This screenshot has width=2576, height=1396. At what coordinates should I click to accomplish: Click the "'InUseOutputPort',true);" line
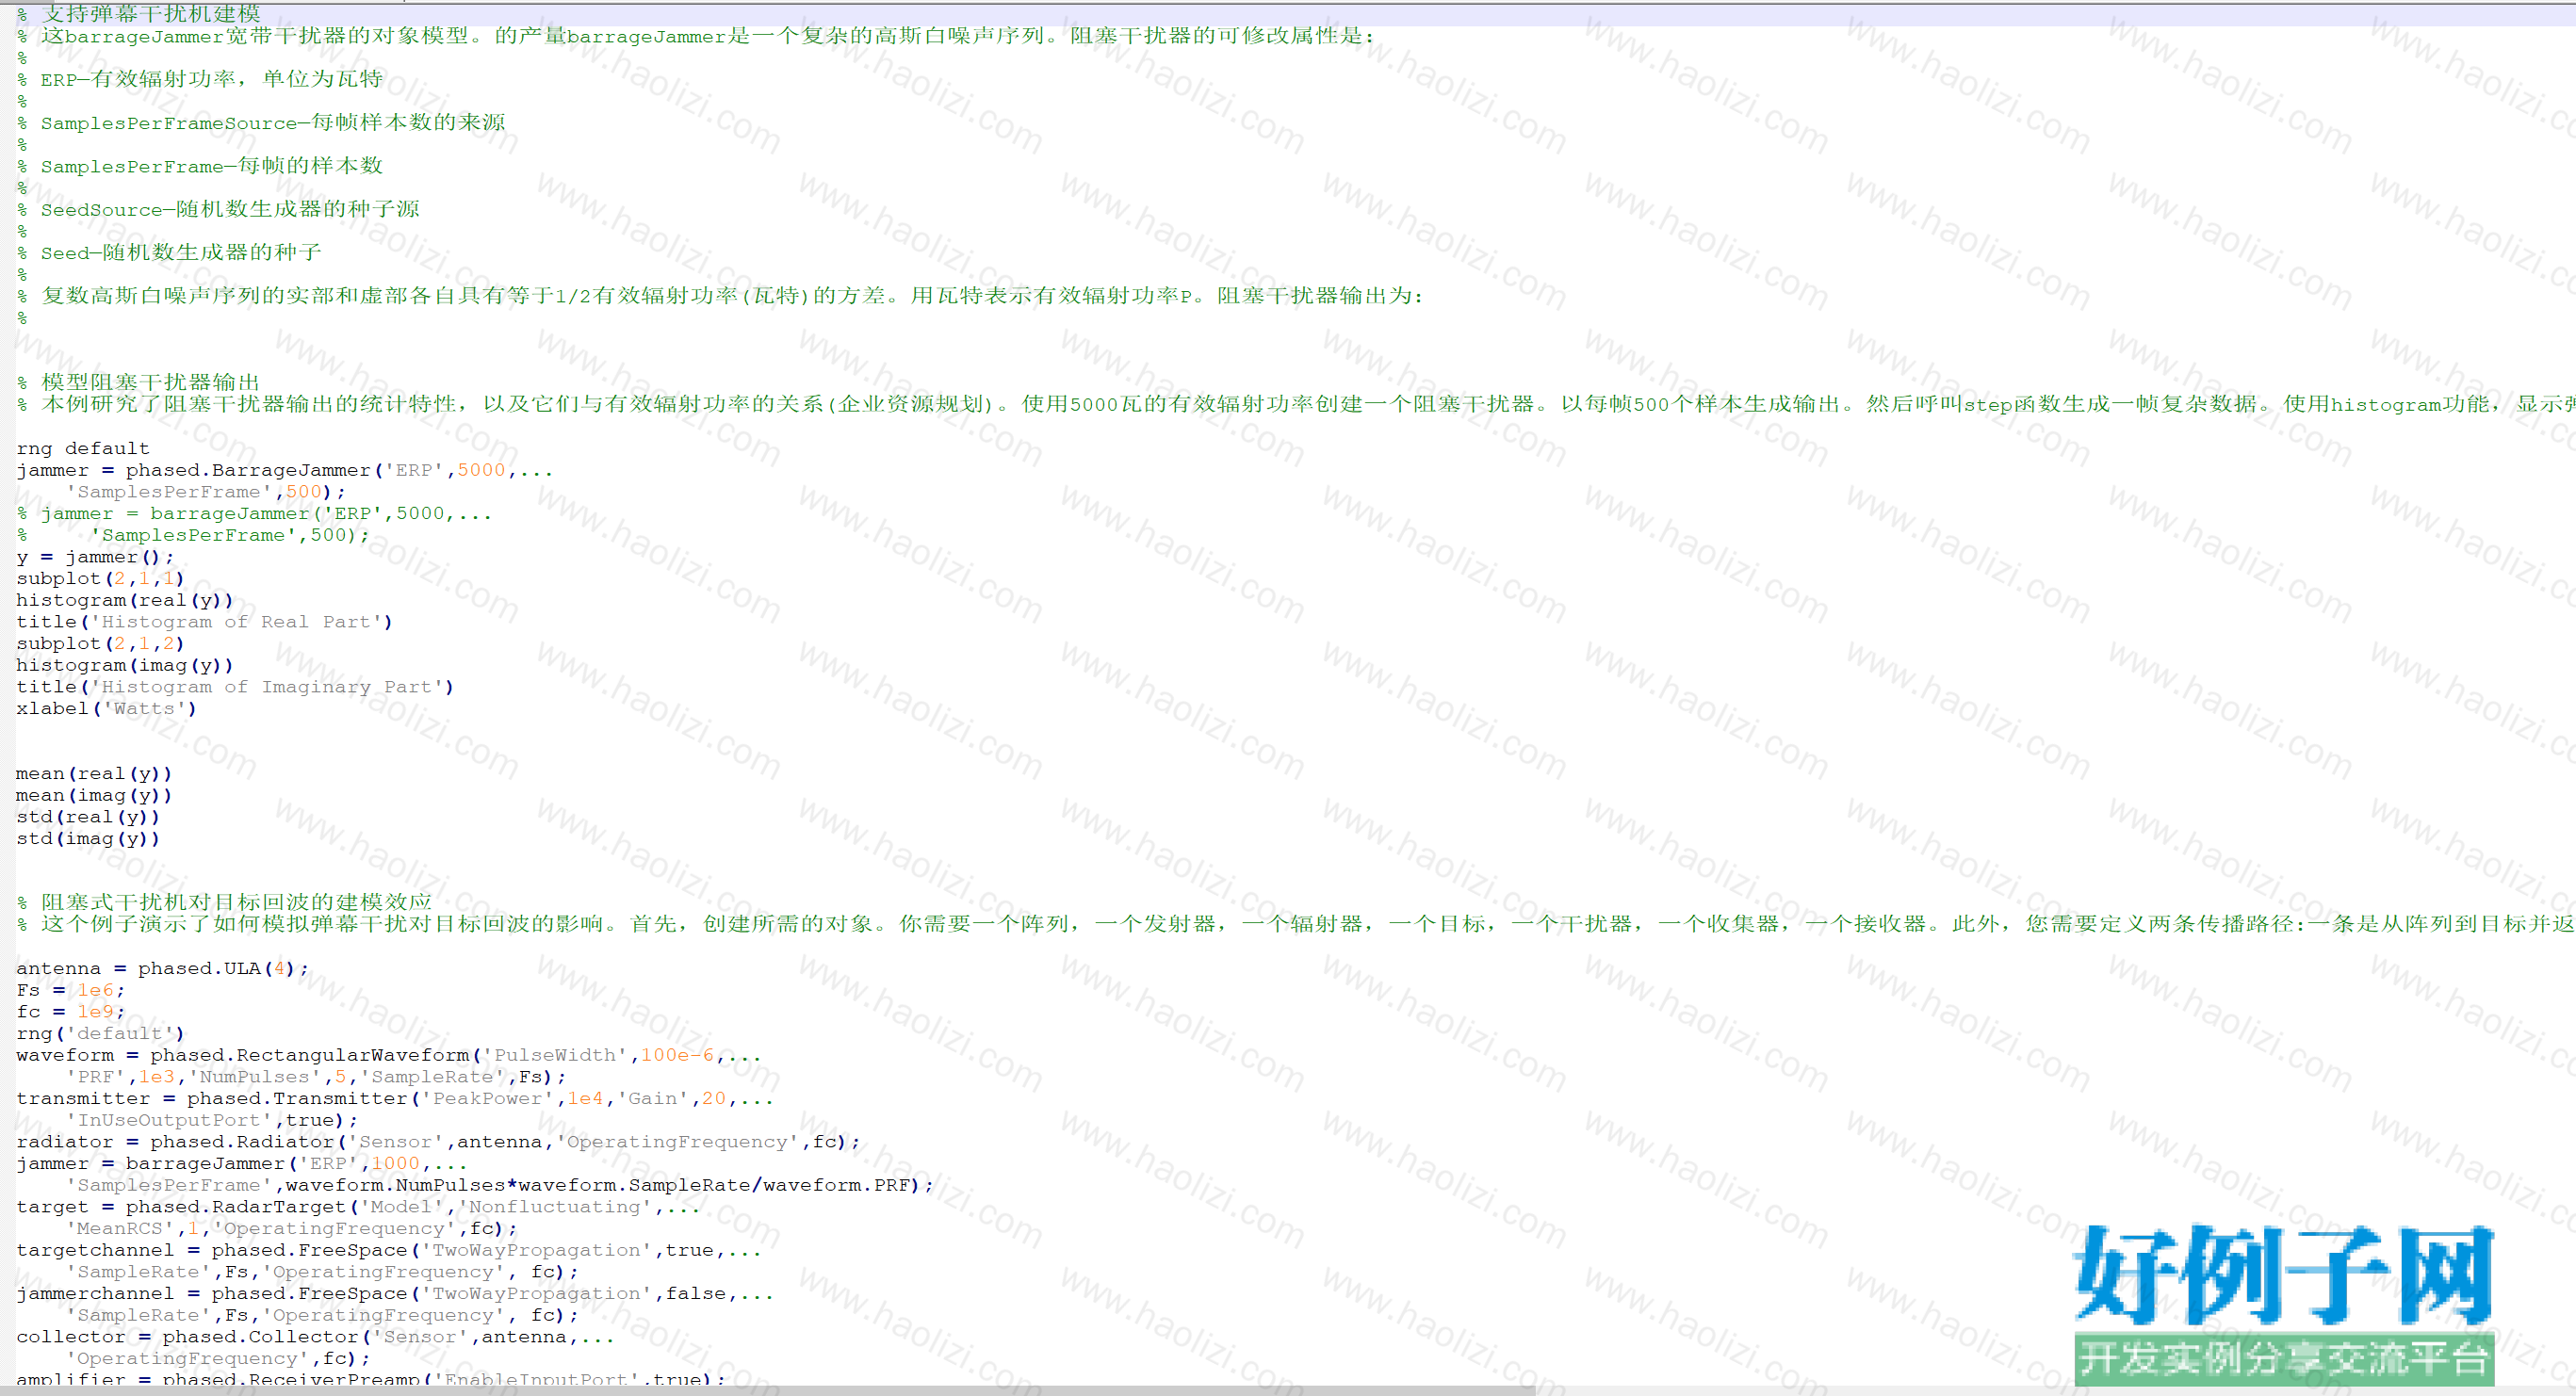pos(212,1120)
